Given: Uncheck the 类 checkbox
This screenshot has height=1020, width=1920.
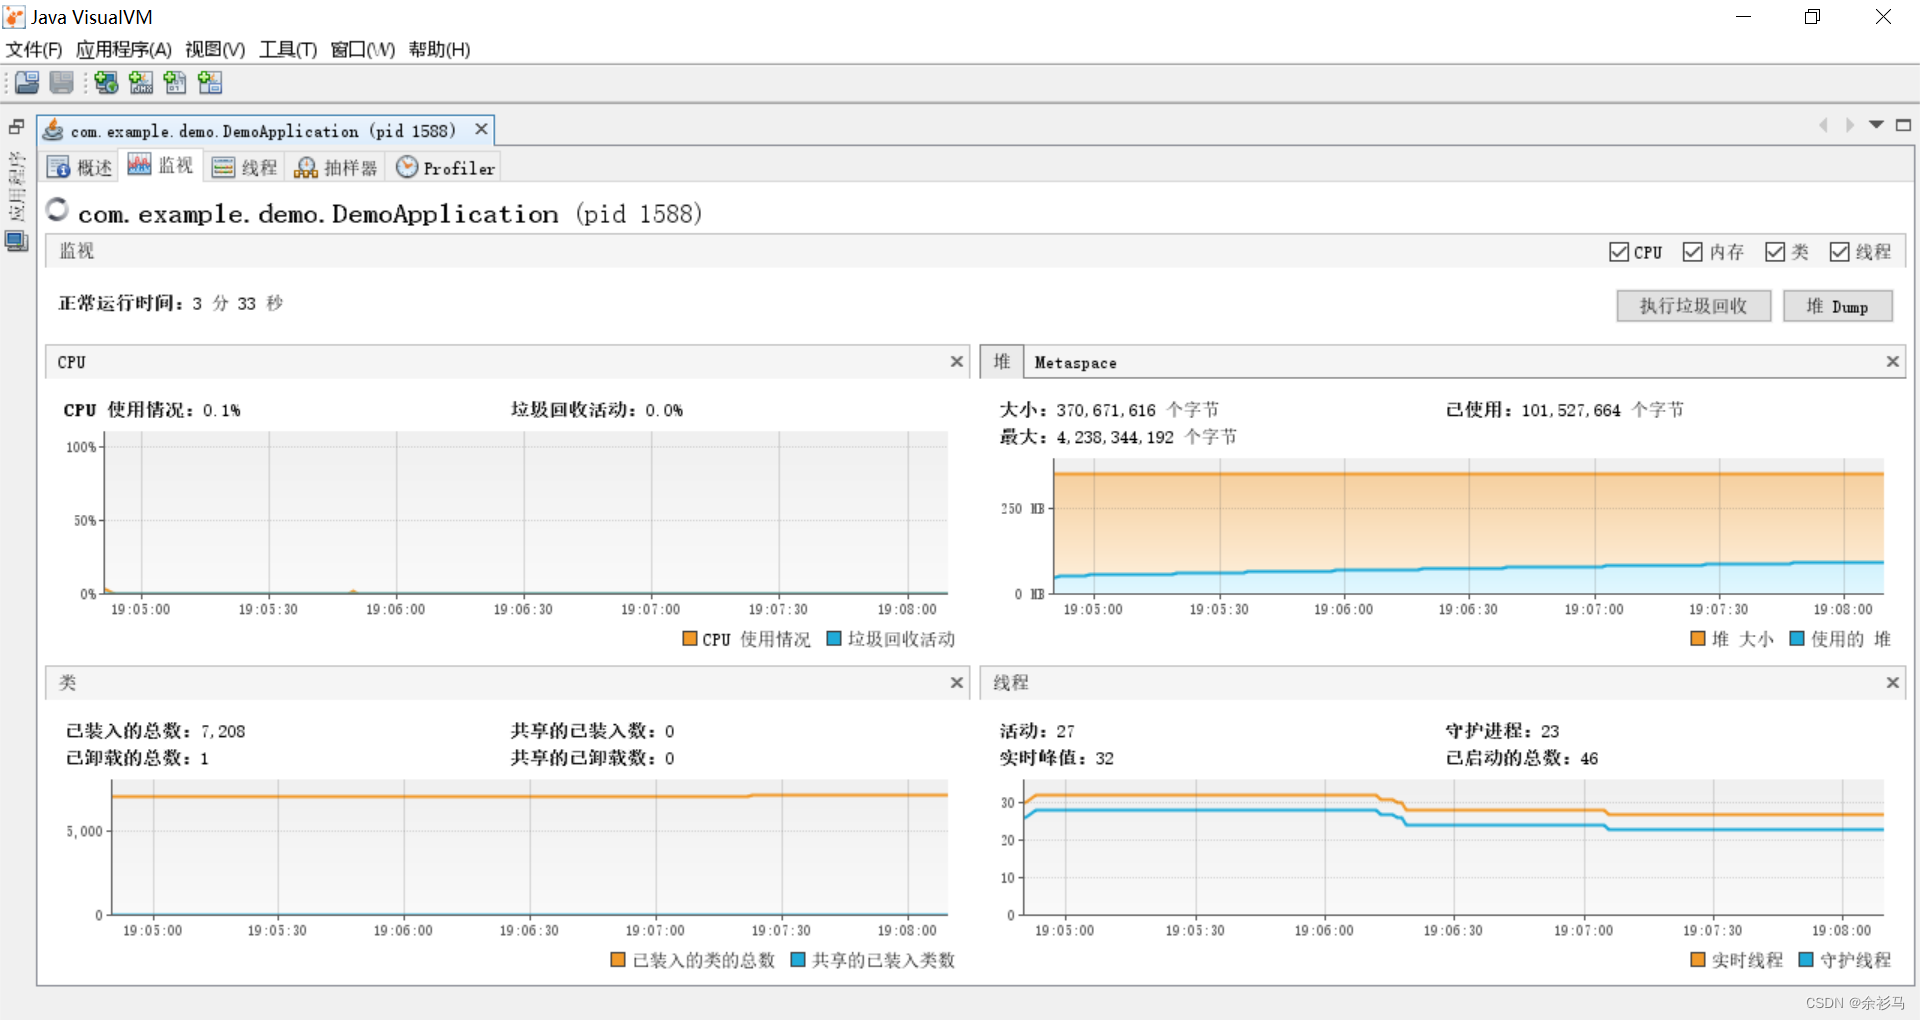Looking at the screenshot, I should pos(1775,252).
